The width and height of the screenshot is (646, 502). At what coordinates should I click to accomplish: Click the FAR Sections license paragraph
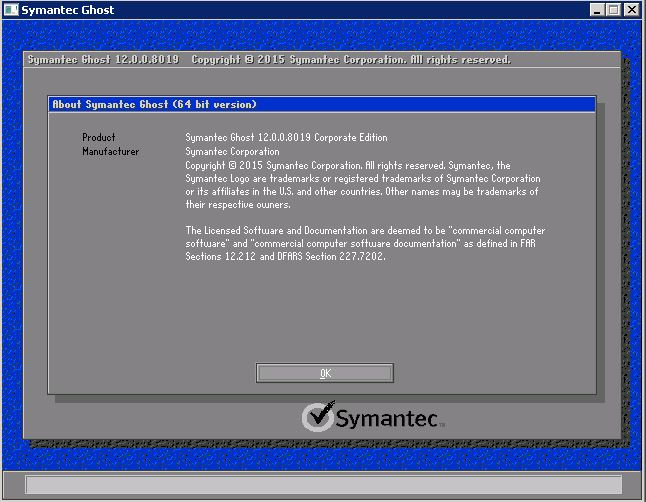[365, 243]
